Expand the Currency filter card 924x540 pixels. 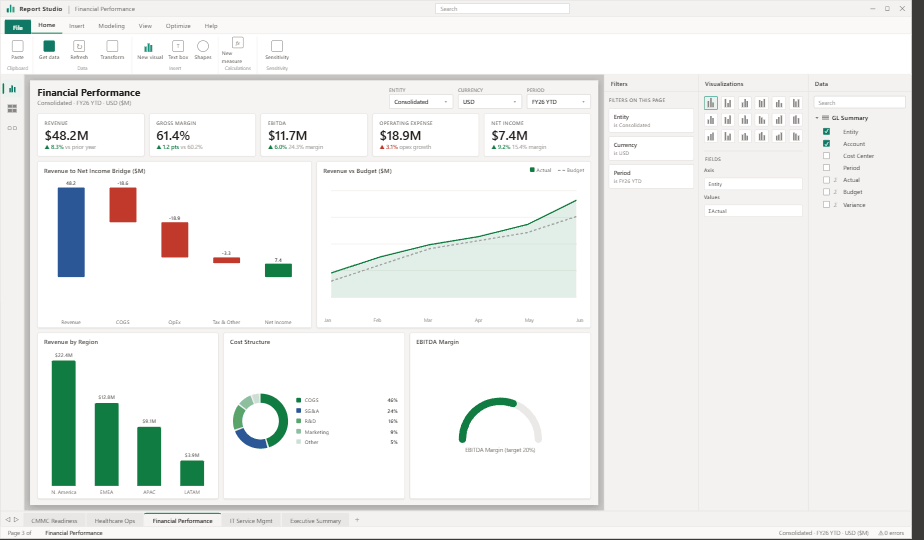[x=651, y=149]
